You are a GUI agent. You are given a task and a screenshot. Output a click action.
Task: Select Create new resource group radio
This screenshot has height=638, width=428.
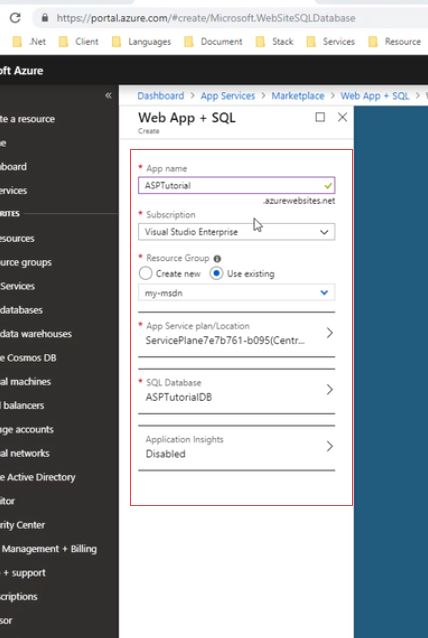click(145, 273)
